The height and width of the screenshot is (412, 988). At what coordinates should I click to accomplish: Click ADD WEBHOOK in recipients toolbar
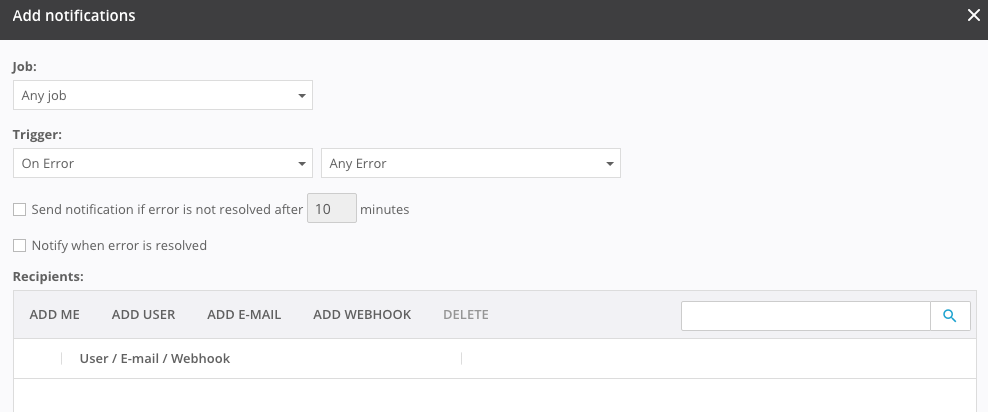point(362,315)
